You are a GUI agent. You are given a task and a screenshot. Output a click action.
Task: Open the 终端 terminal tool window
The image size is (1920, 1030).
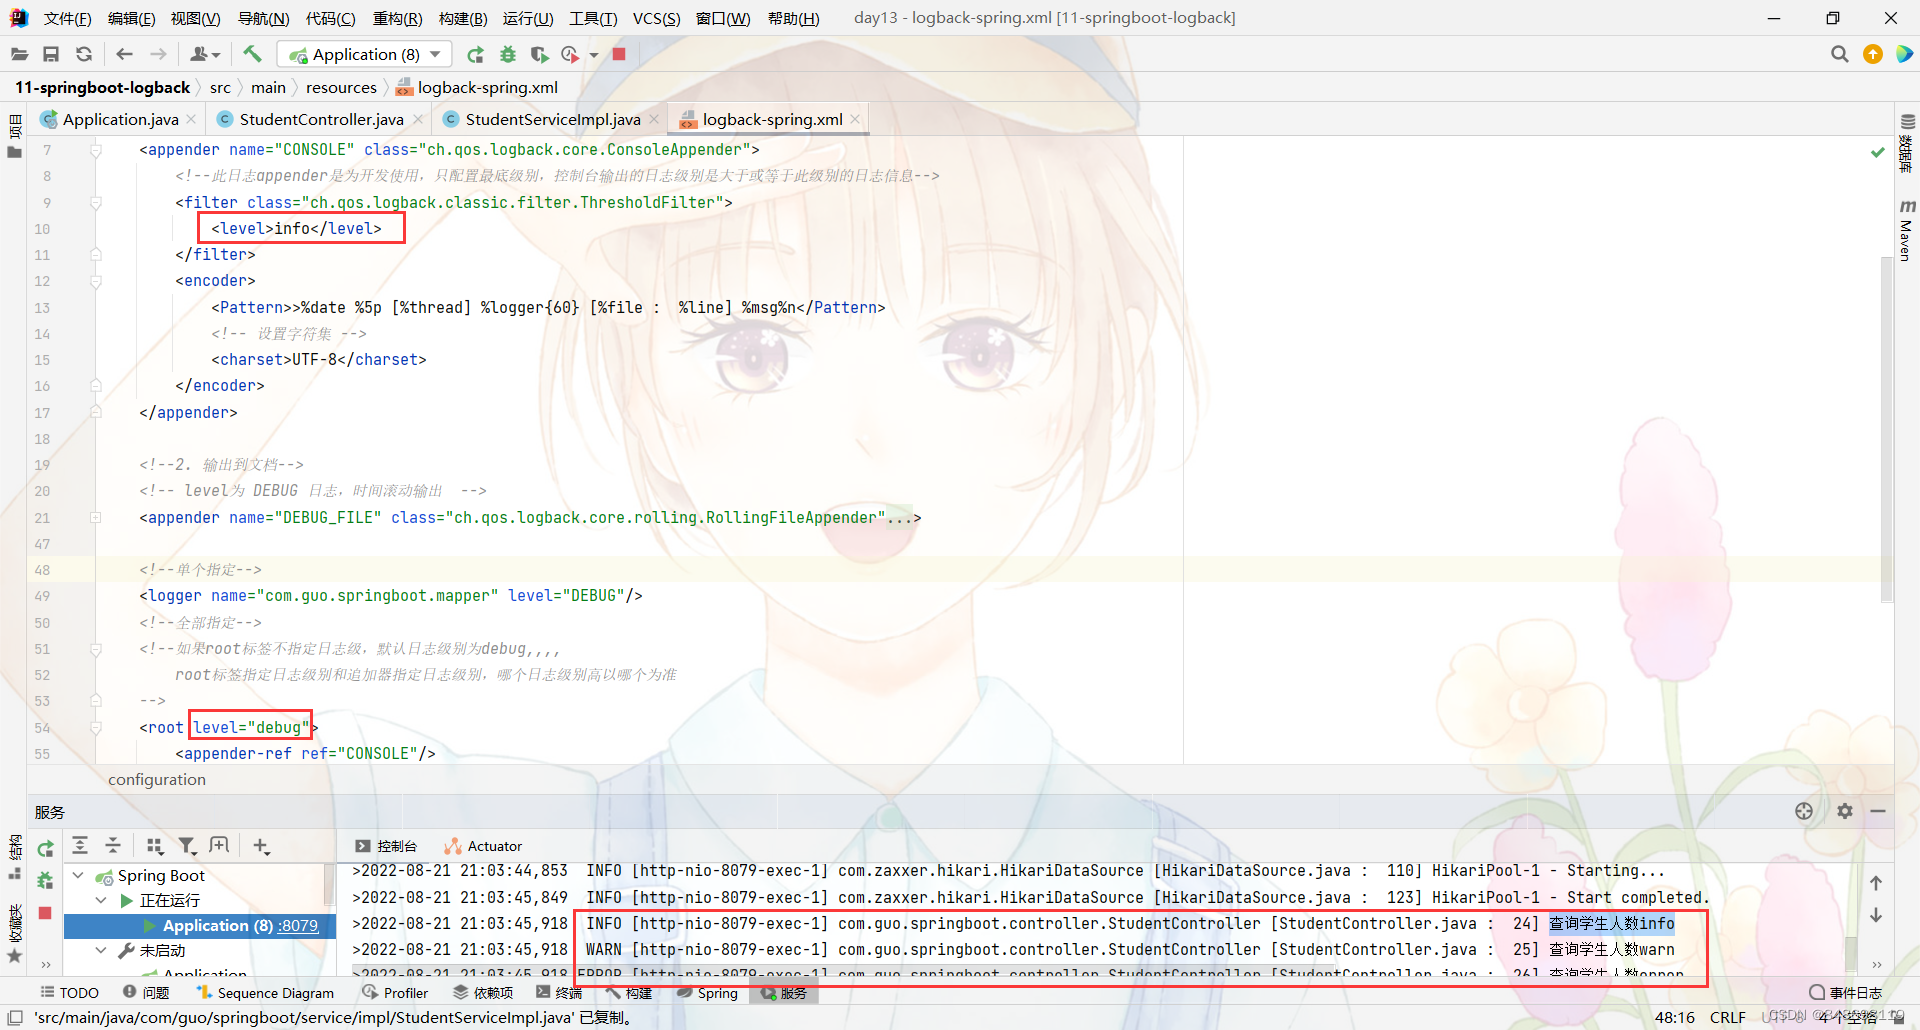click(559, 992)
